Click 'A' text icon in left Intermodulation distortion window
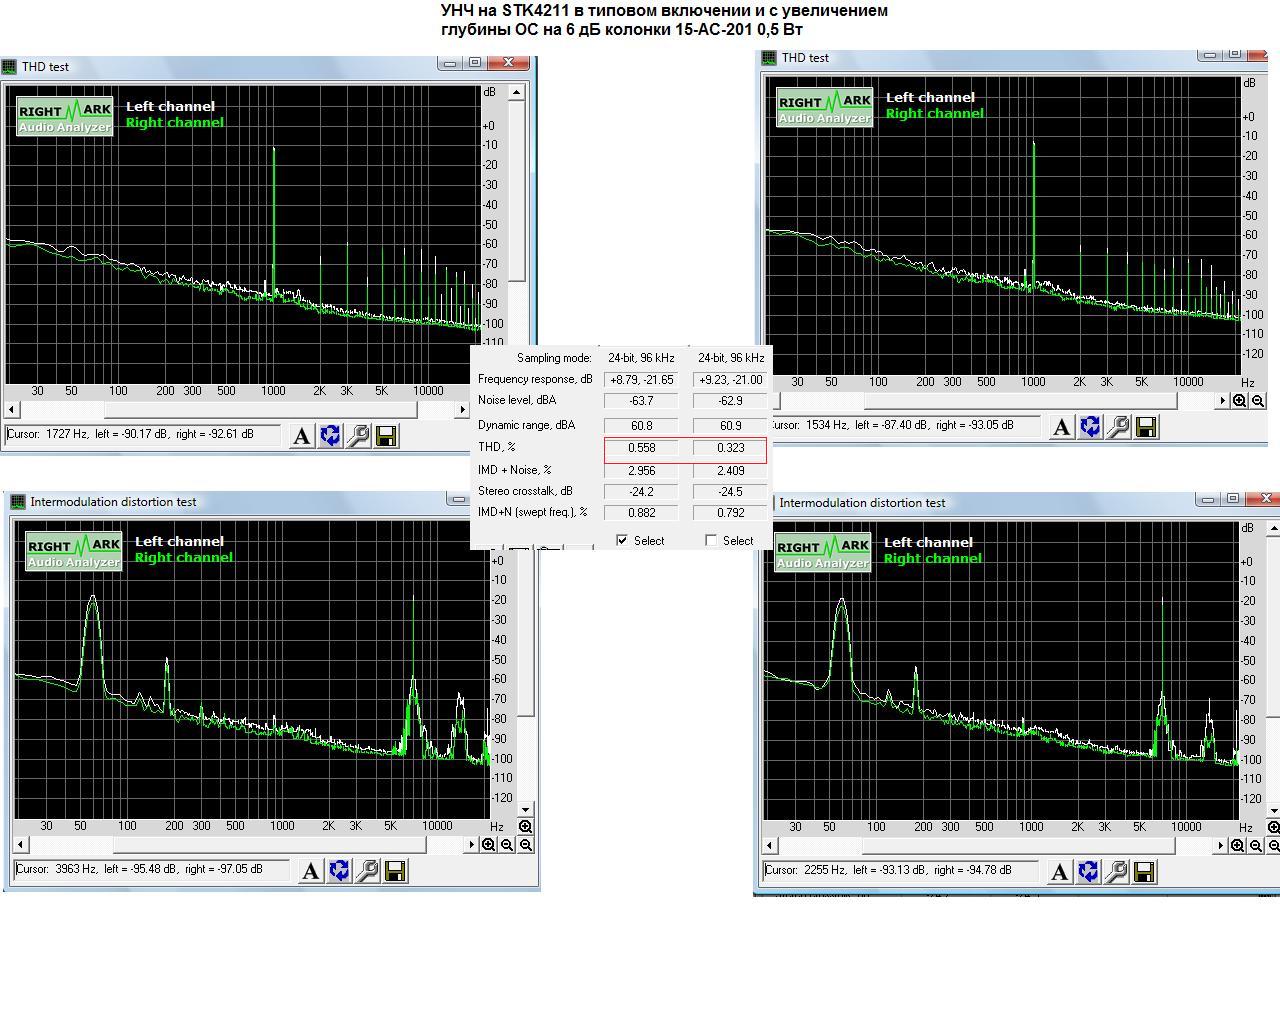This screenshot has height=1024, width=1280. click(x=311, y=871)
